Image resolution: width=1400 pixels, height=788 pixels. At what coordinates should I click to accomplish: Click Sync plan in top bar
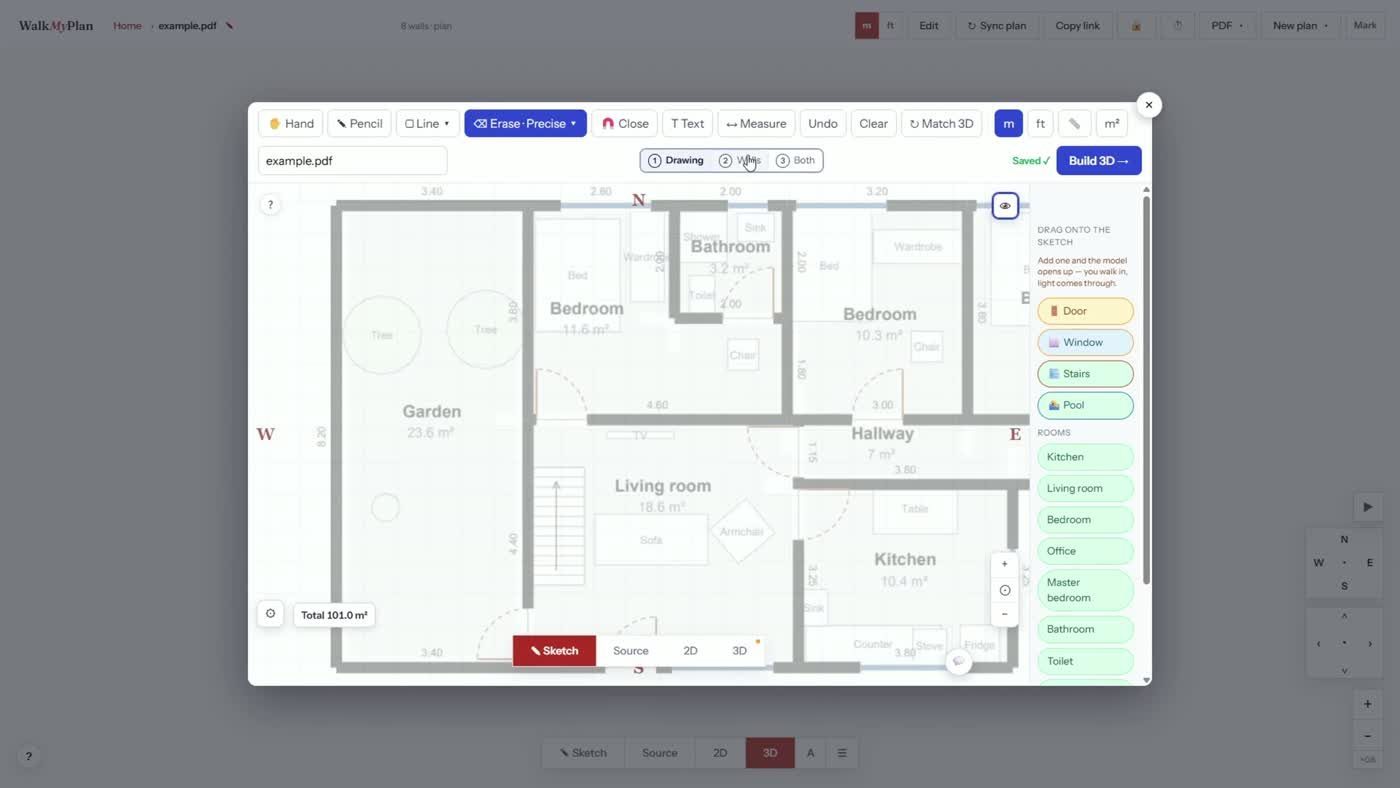click(x=997, y=25)
